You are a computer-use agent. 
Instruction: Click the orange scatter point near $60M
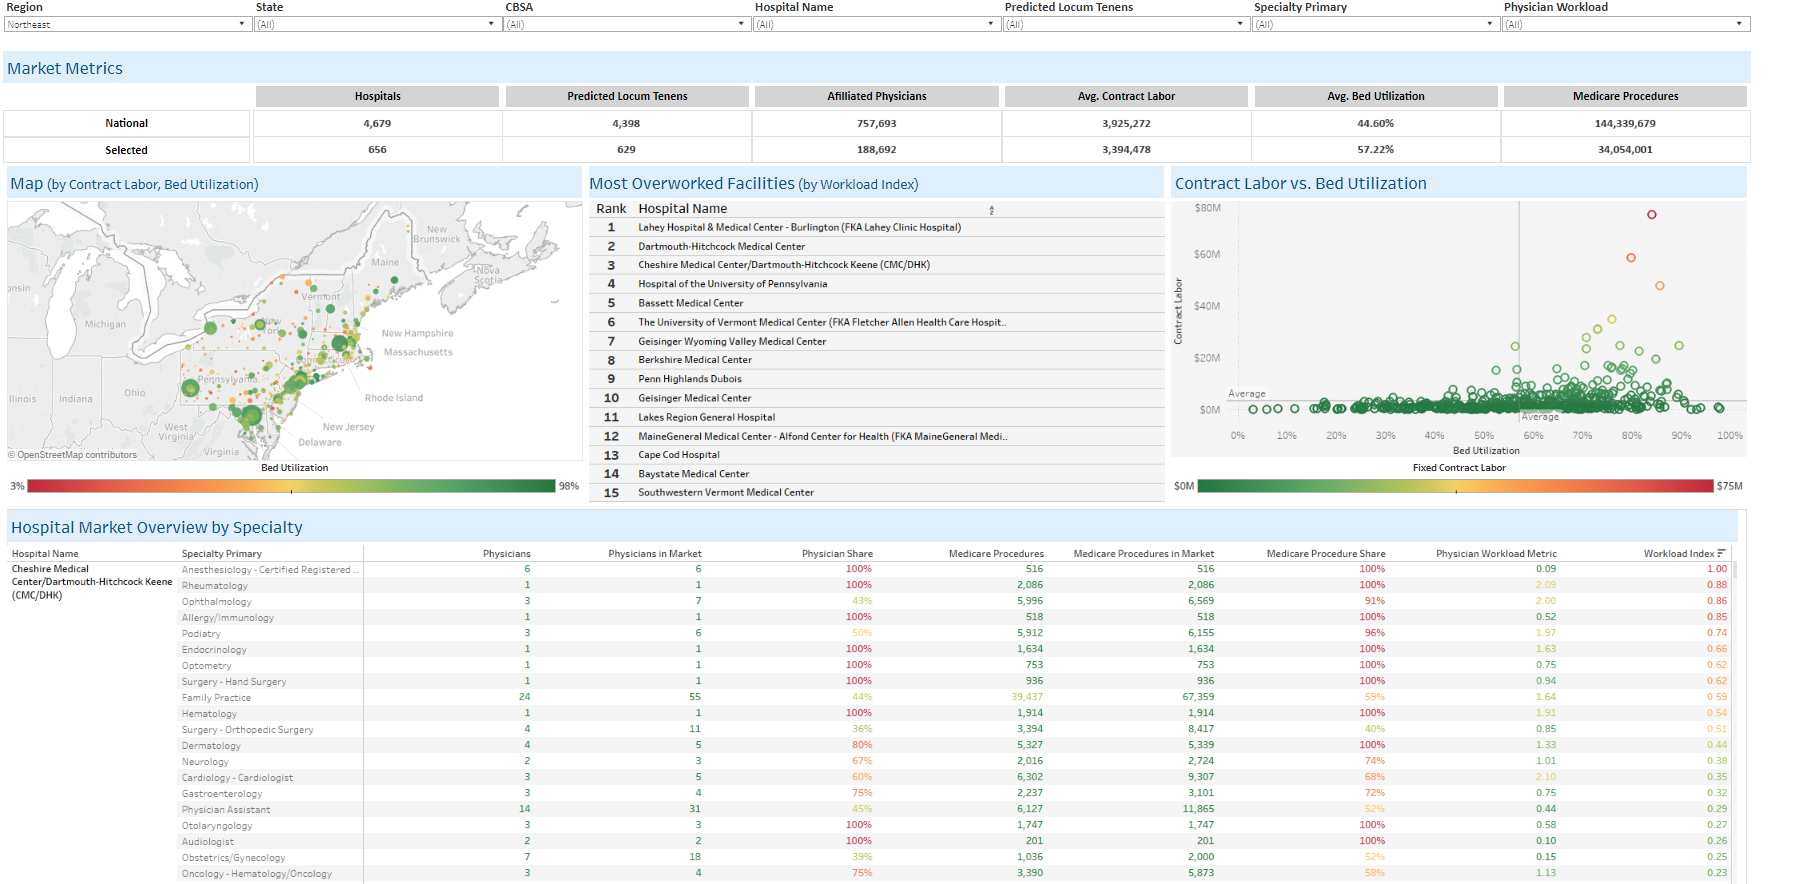point(1631,258)
